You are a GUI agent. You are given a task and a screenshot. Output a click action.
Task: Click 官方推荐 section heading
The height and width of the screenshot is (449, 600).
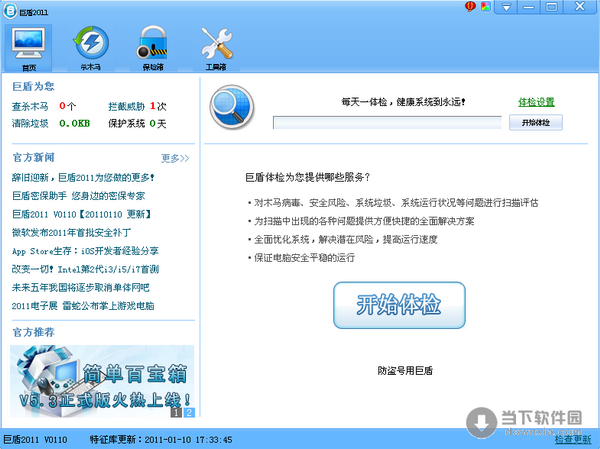click(x=34, y=332)
